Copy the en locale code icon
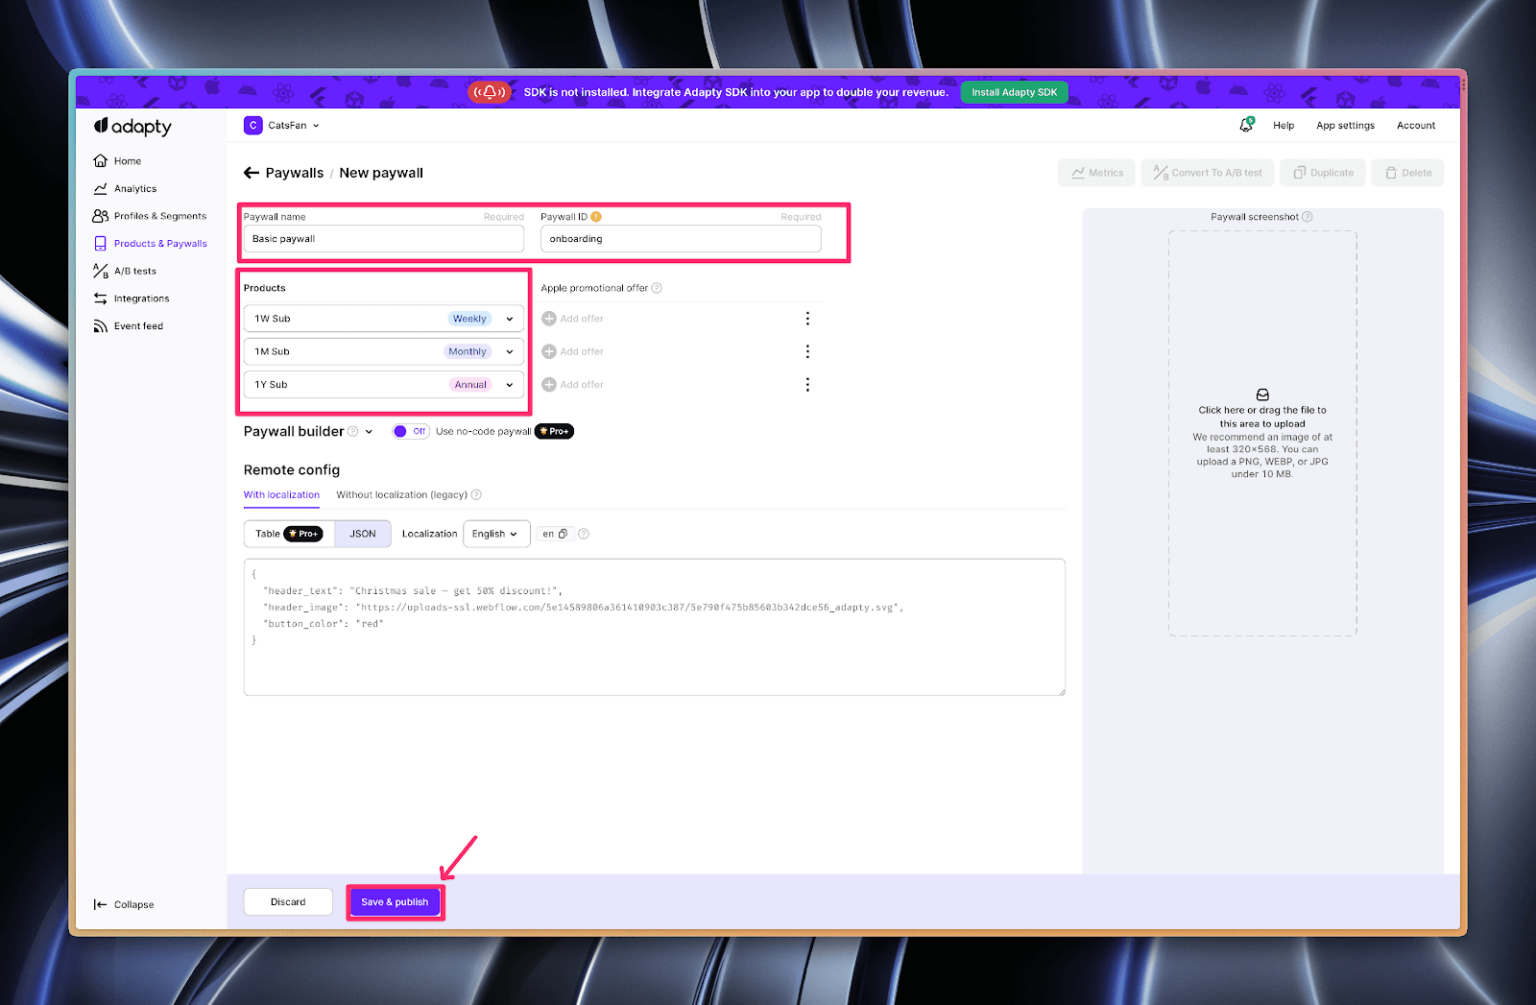1536x1005 pixels. [563, 534]
